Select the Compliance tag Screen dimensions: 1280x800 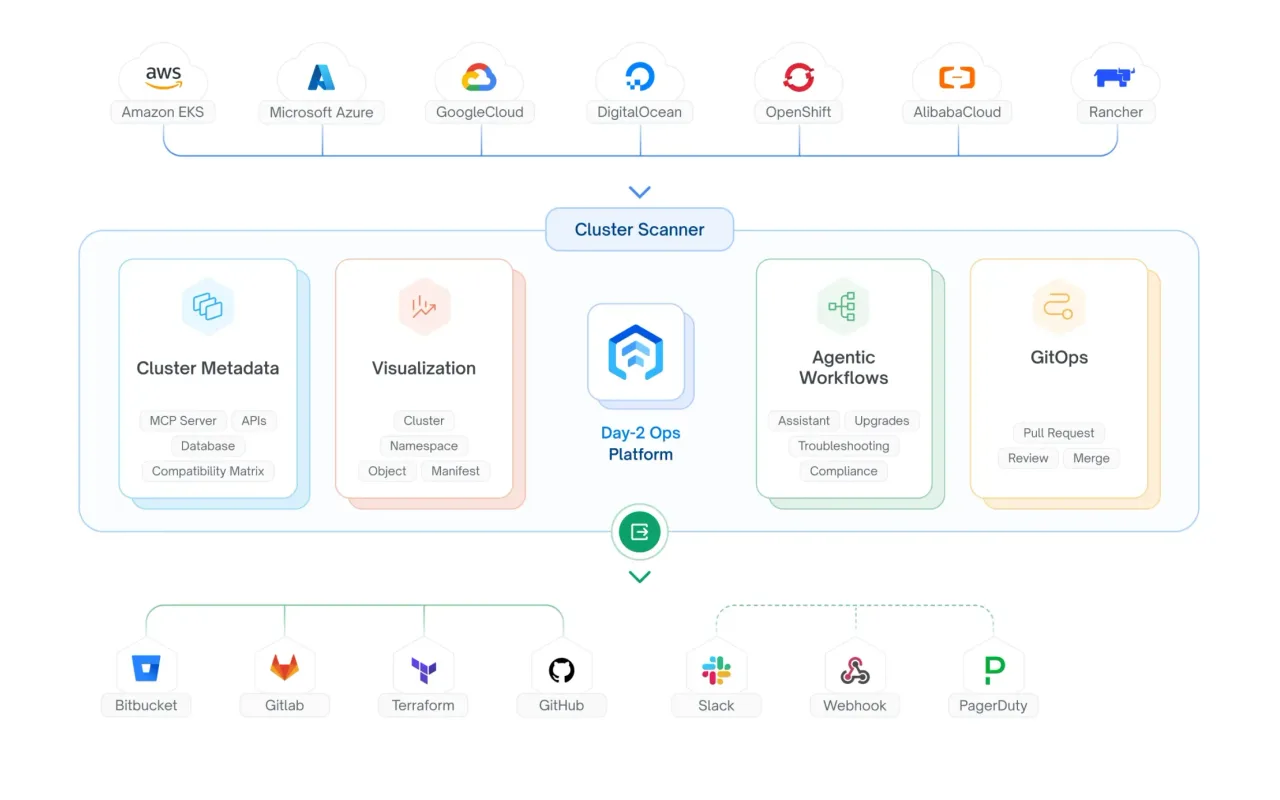[843, 471]
